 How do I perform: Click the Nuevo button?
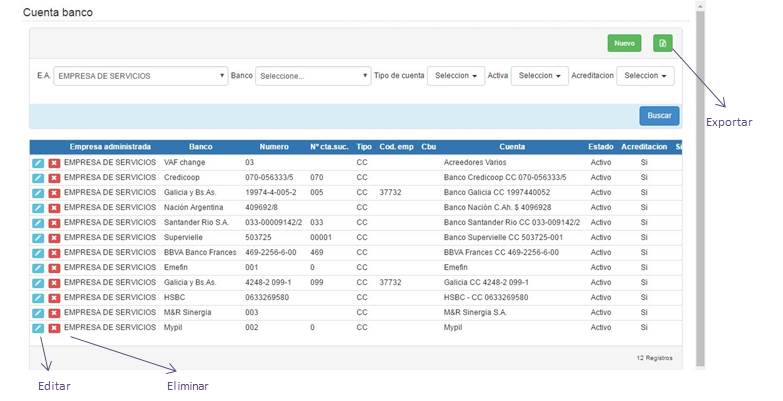click(624, 43)
